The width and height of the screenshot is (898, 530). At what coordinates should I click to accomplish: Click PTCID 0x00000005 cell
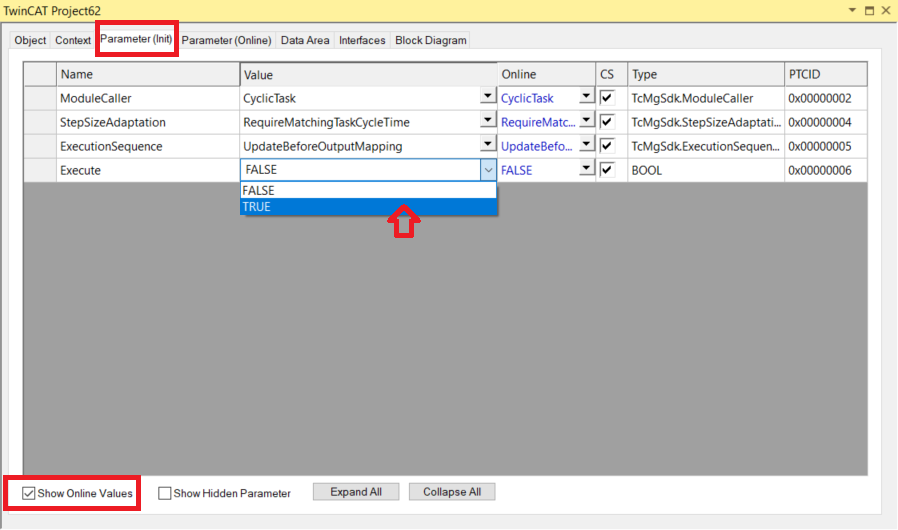[x=825, y=146]
